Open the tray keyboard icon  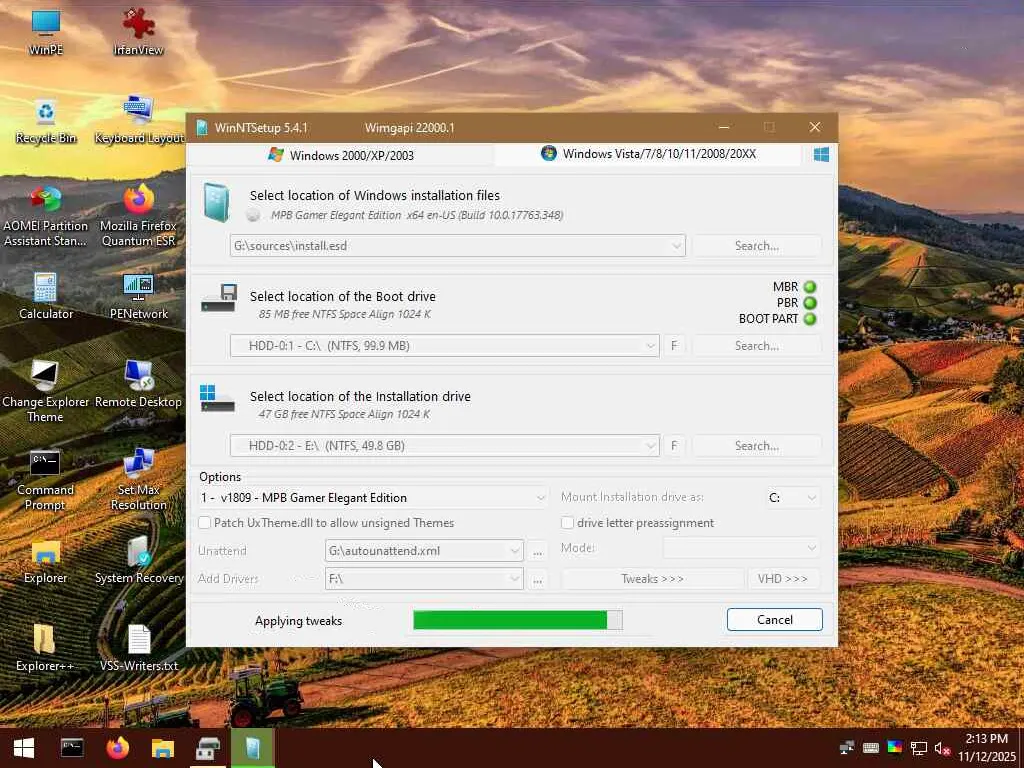click(x=871, y=748)
